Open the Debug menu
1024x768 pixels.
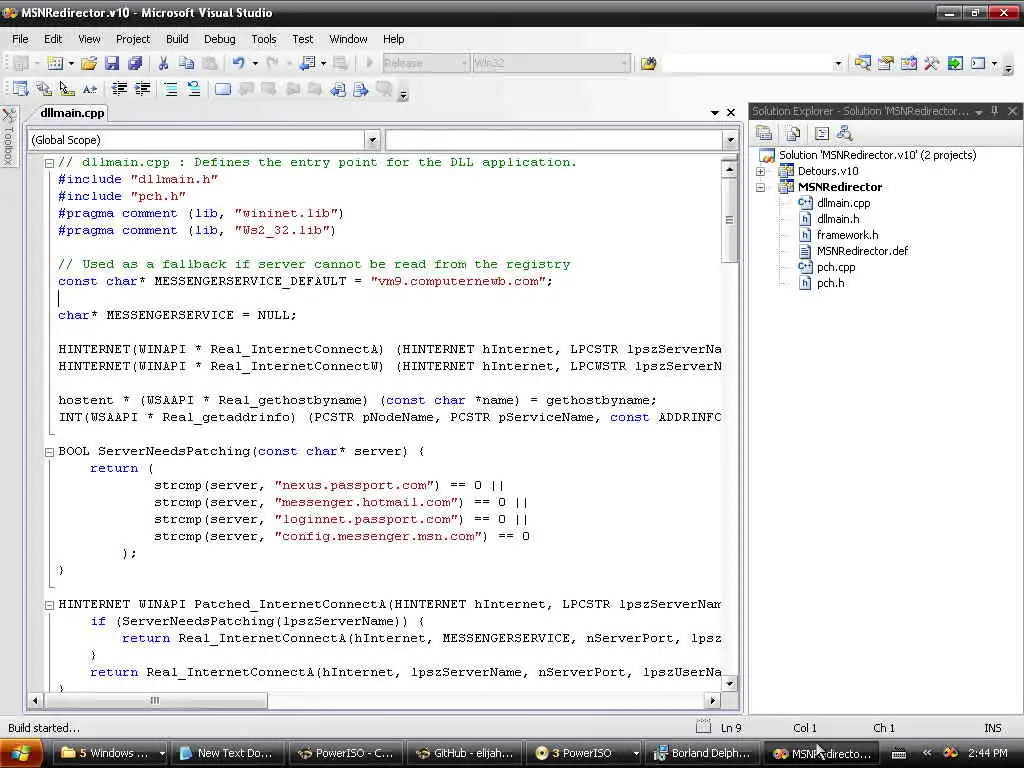click(x=219, y=39)
